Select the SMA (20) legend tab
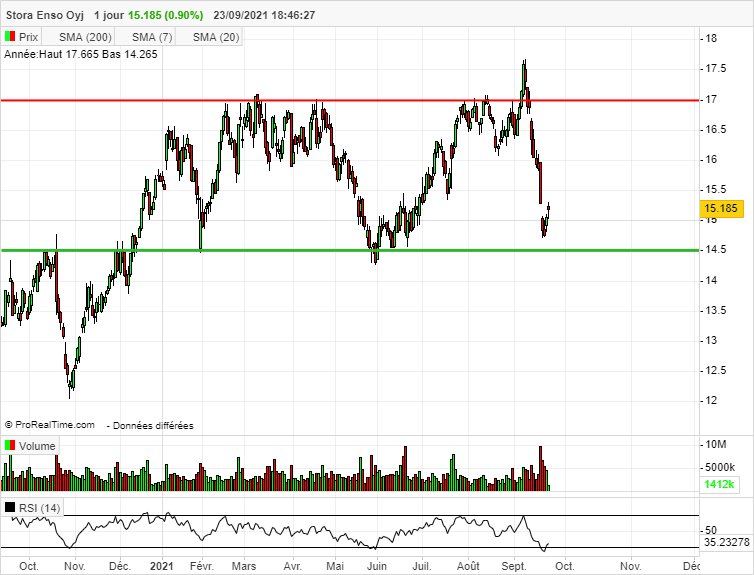 coord(216,37)
